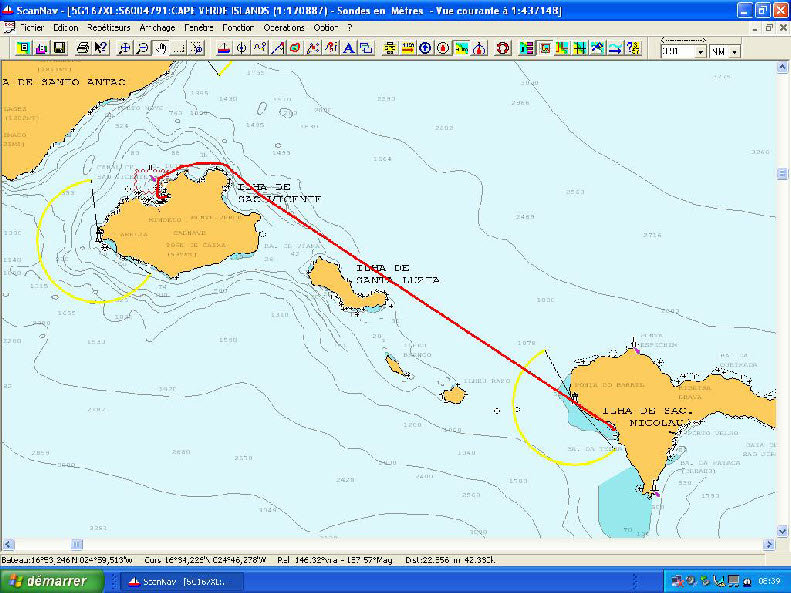Click the red lifebuoy icon

tap(502, 48)
